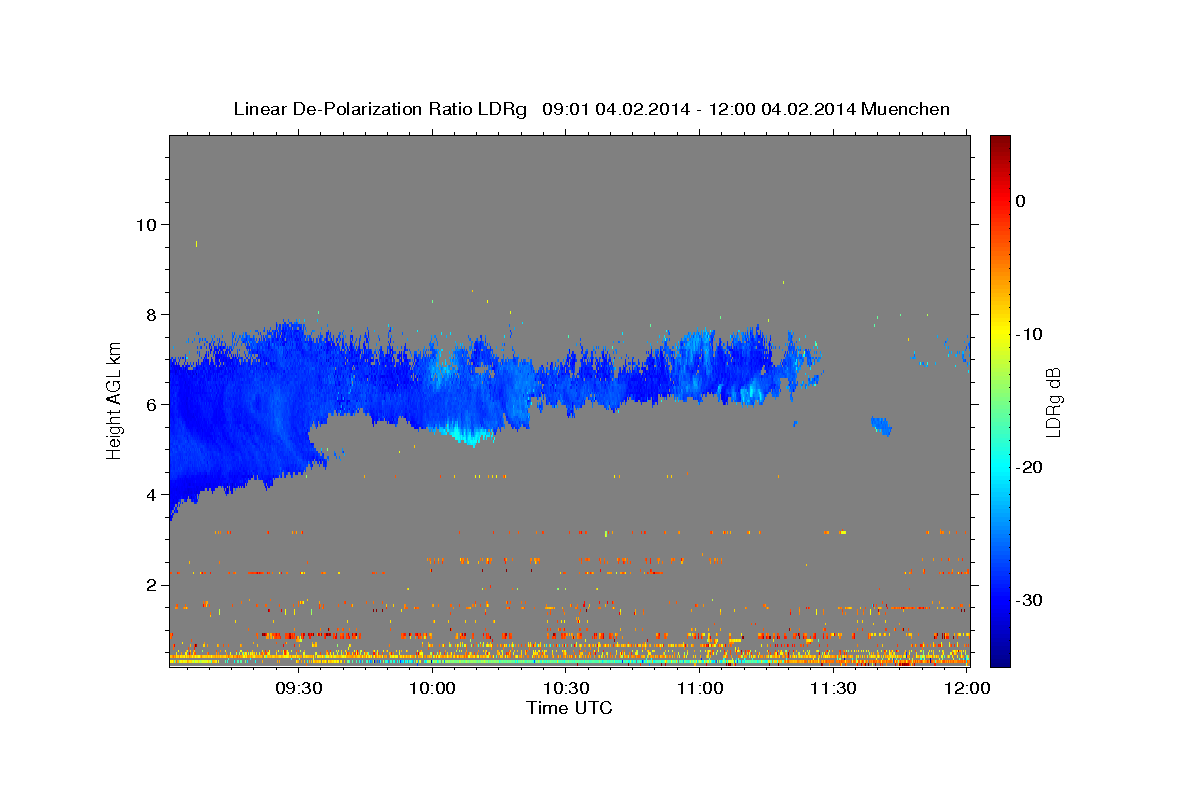Click the height value 6 on y-axis
Viewport: 1200px width, 800px height.
pyautogui.click(x=150, y=404)
